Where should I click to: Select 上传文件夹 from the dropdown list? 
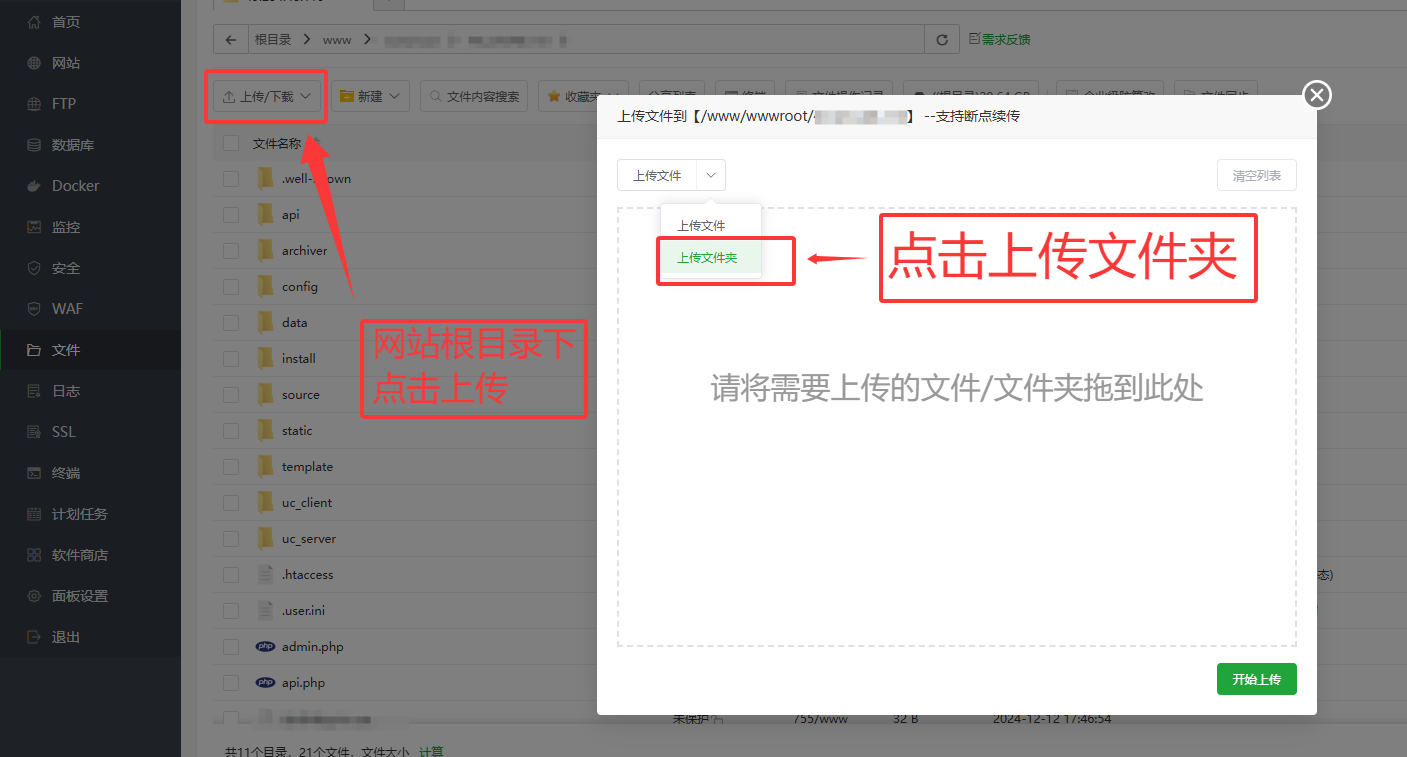point(708,258)
